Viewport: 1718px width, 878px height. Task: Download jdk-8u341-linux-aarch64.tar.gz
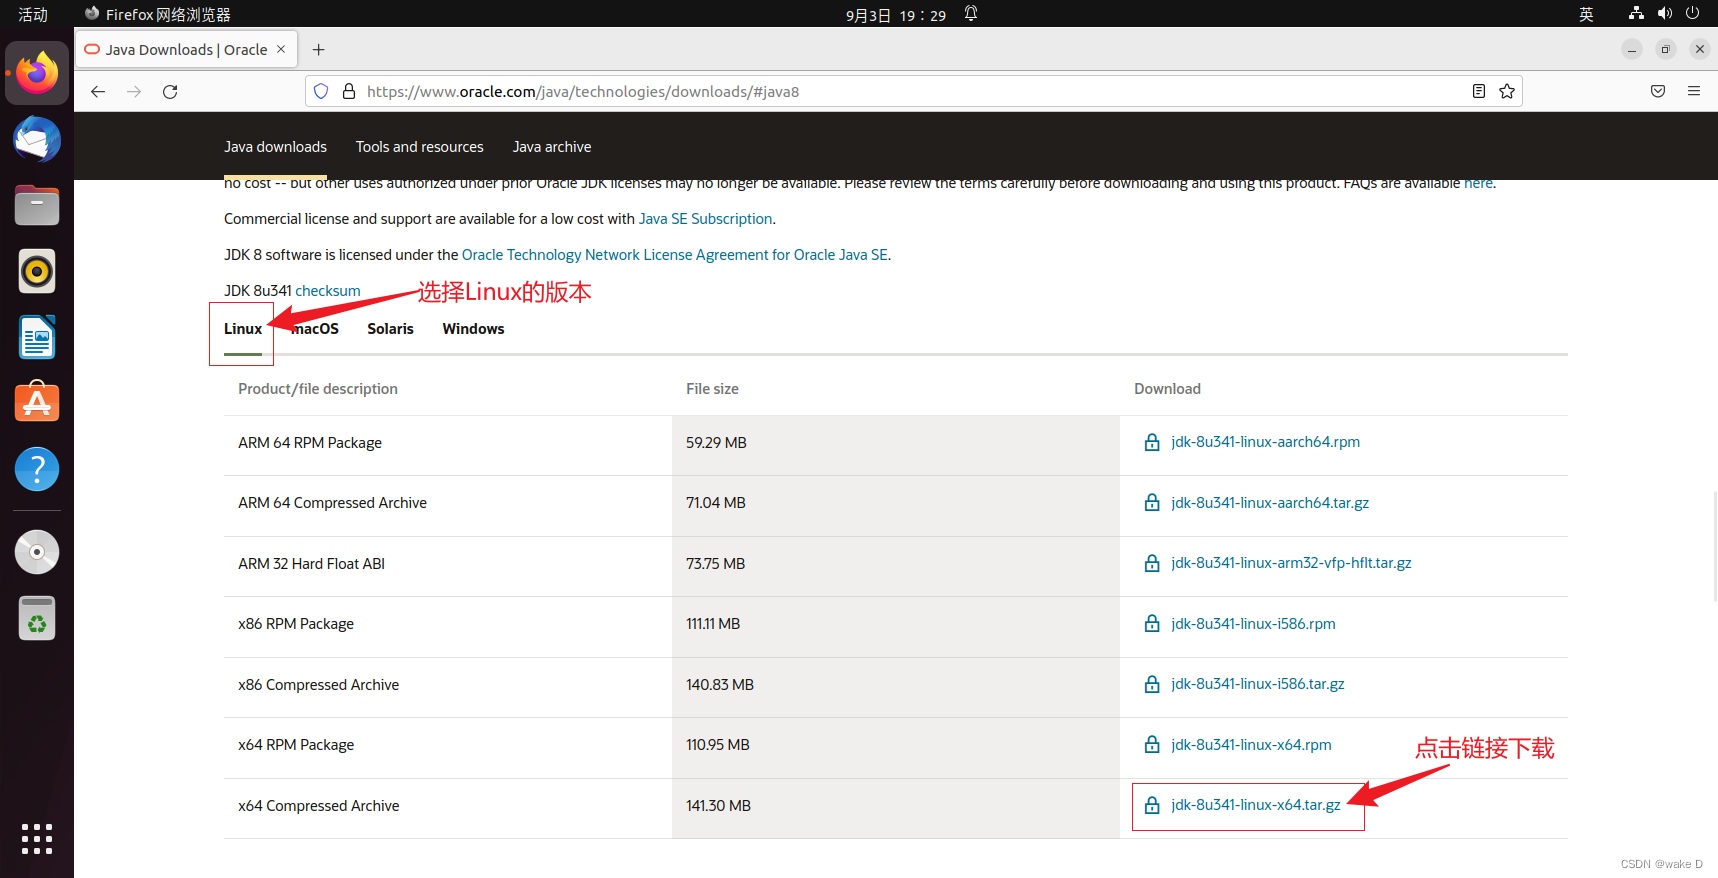(x=1270, y=503)
